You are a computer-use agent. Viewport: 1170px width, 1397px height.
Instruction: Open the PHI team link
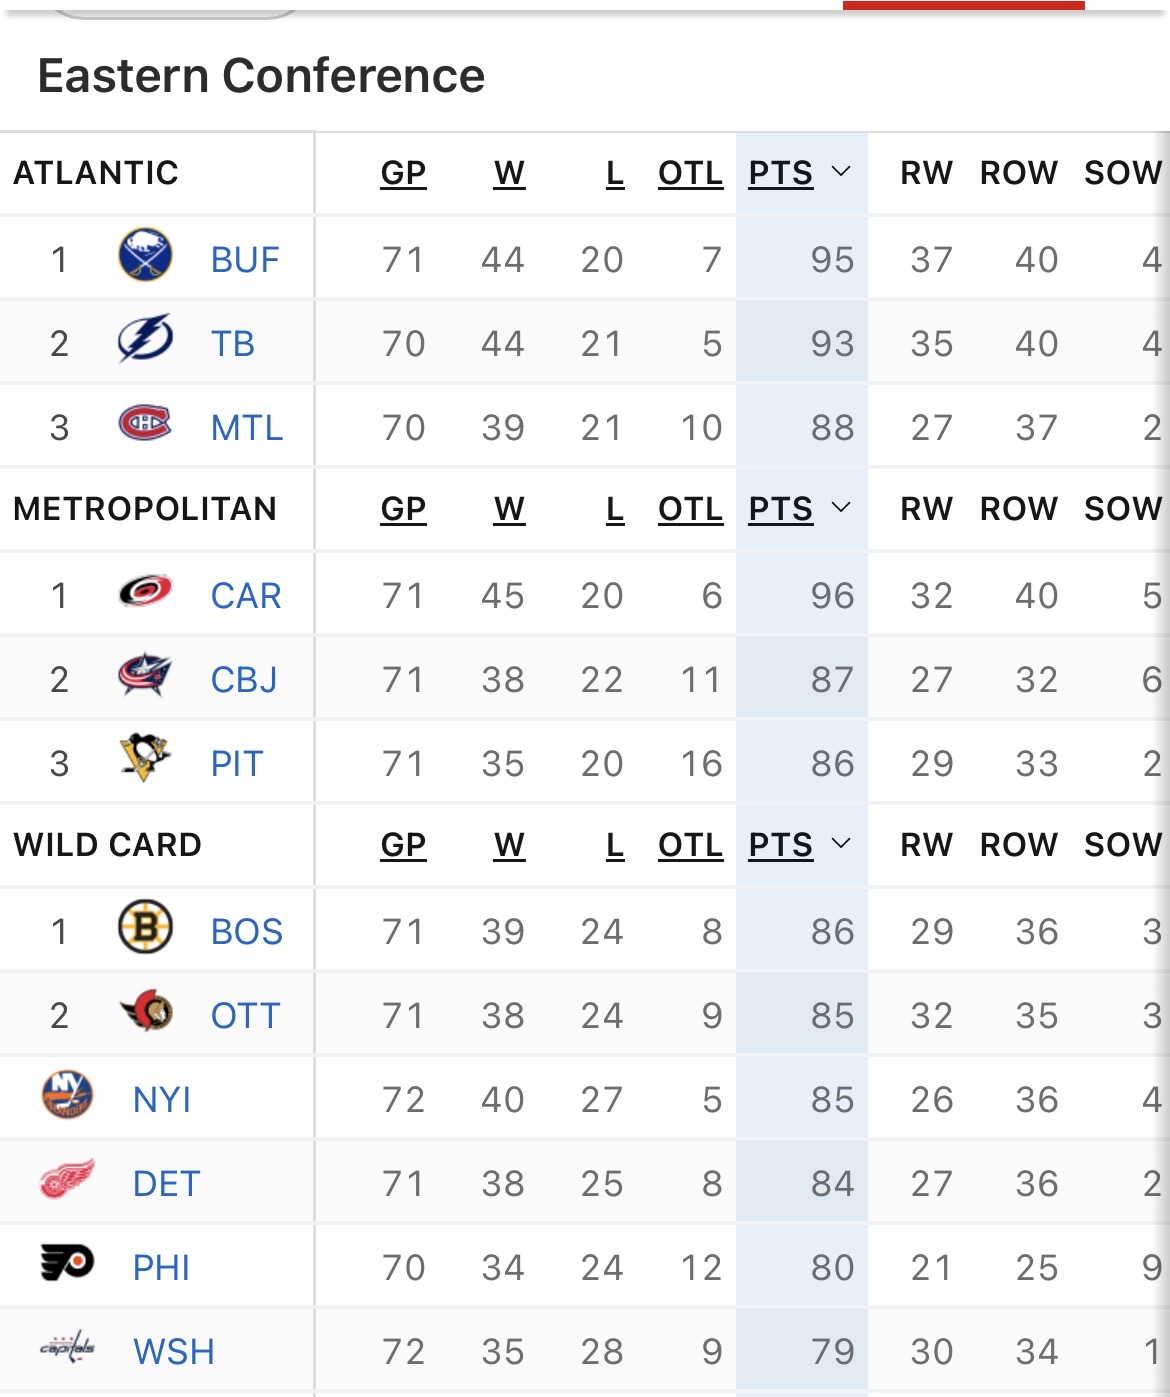[161, 1268]
